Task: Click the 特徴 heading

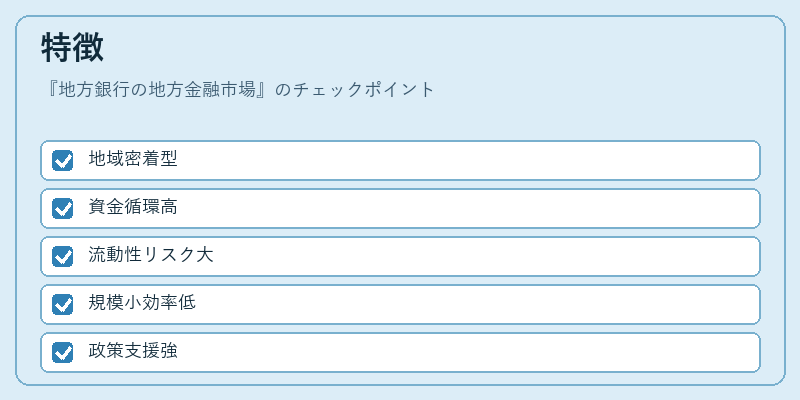Action: [72, 47]
